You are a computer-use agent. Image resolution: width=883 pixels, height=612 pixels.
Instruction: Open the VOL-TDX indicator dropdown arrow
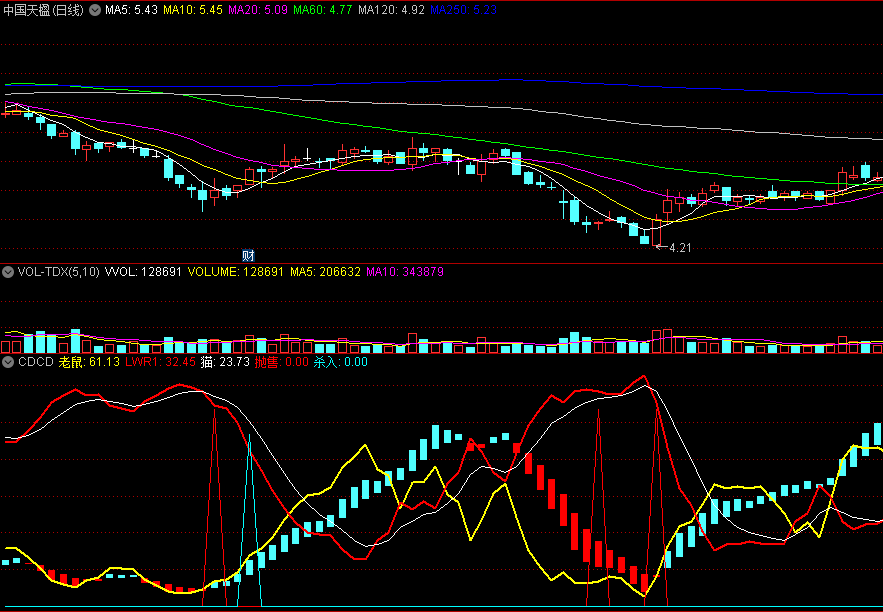coord(8,272)
